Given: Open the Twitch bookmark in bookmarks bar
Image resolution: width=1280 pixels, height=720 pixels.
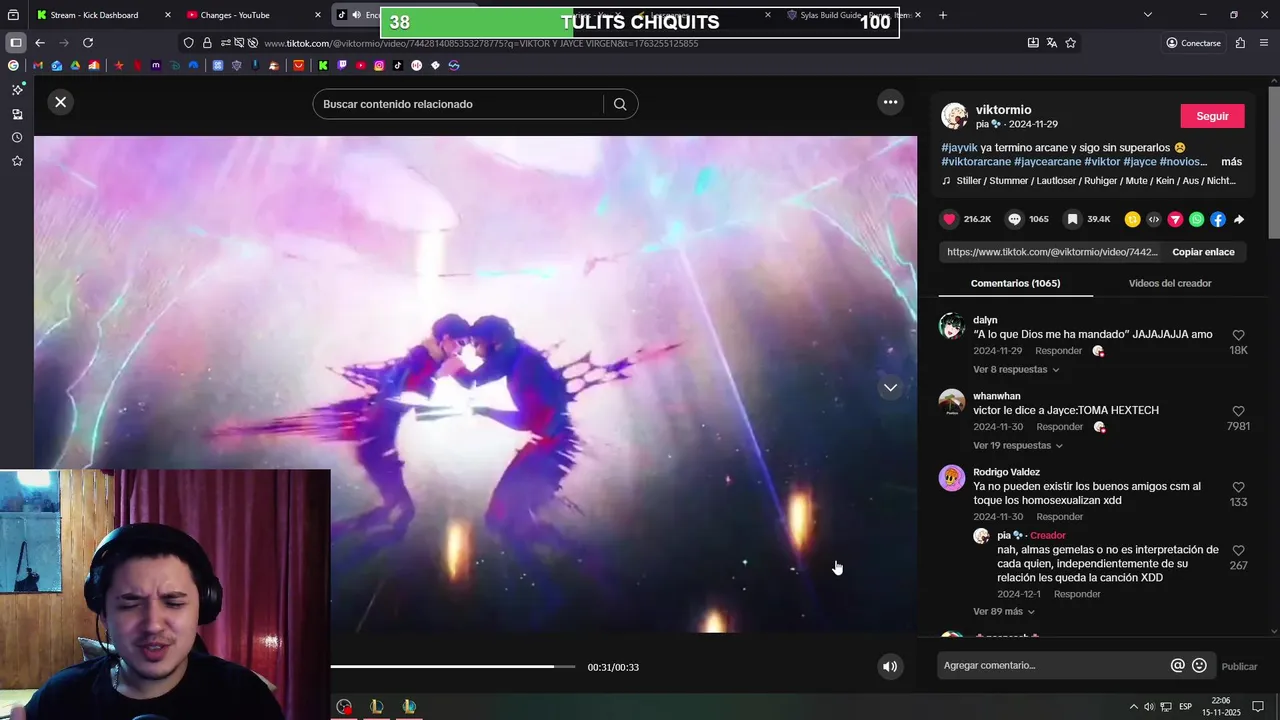Looking at the screenshot, I should (342, 65).
